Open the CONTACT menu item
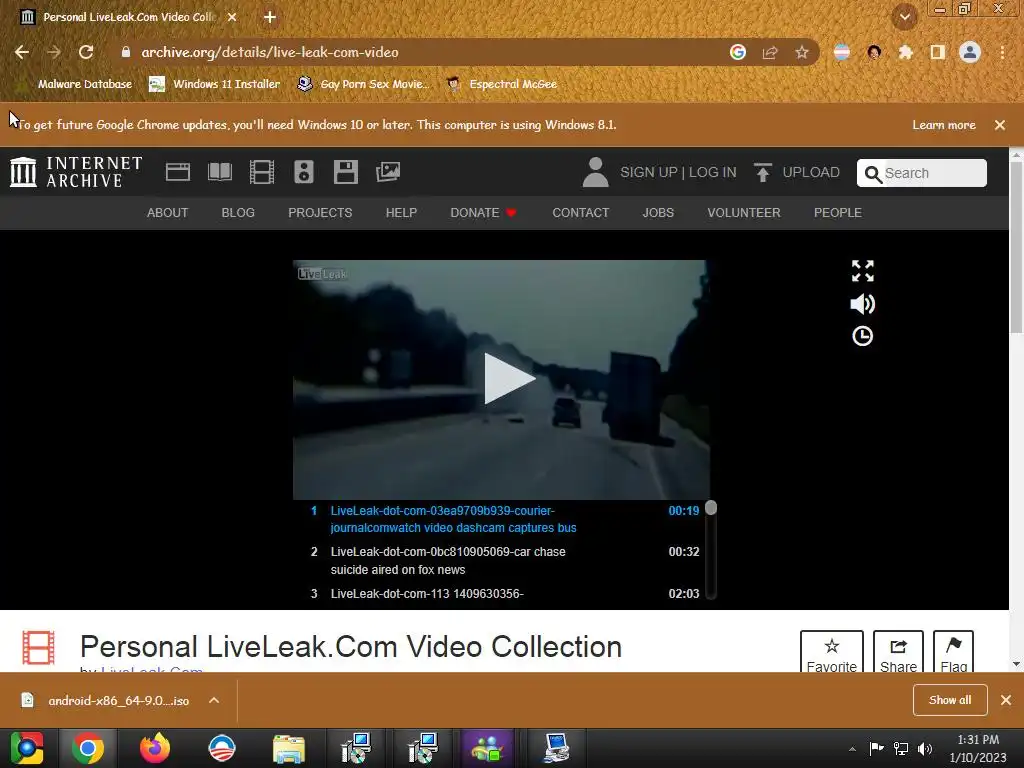The image size is (1024, 768). 581,213
